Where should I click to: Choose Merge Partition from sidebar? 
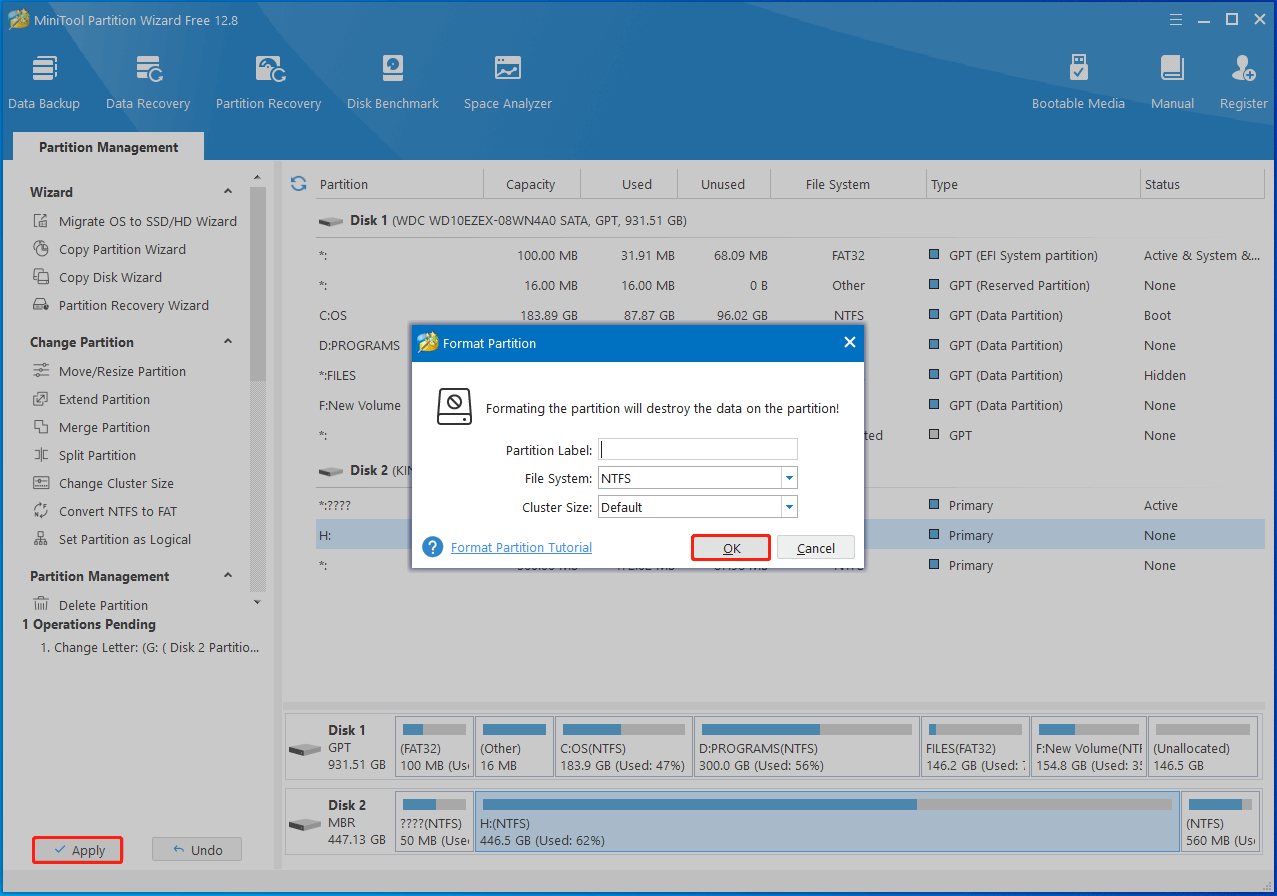coord(104,427)
